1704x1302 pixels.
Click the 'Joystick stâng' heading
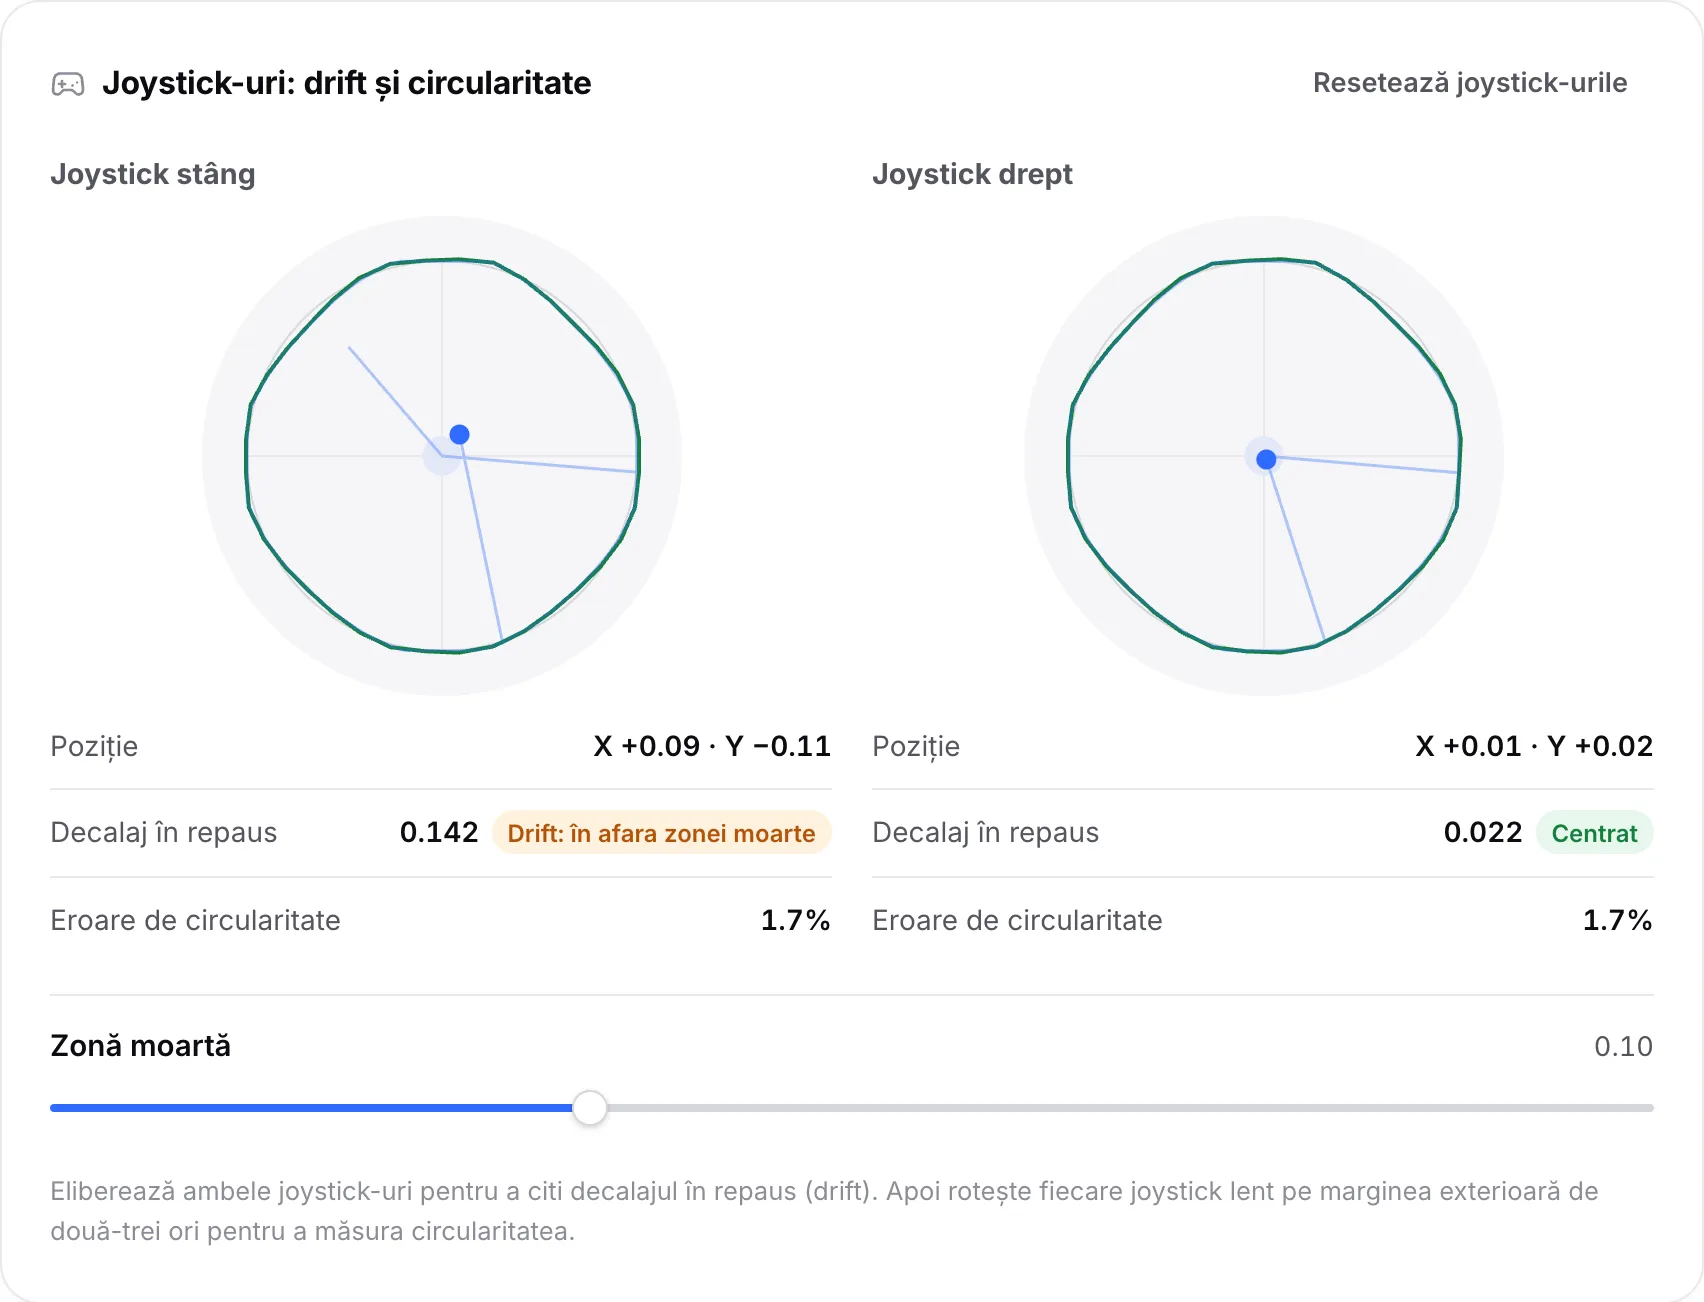point(153,174)
